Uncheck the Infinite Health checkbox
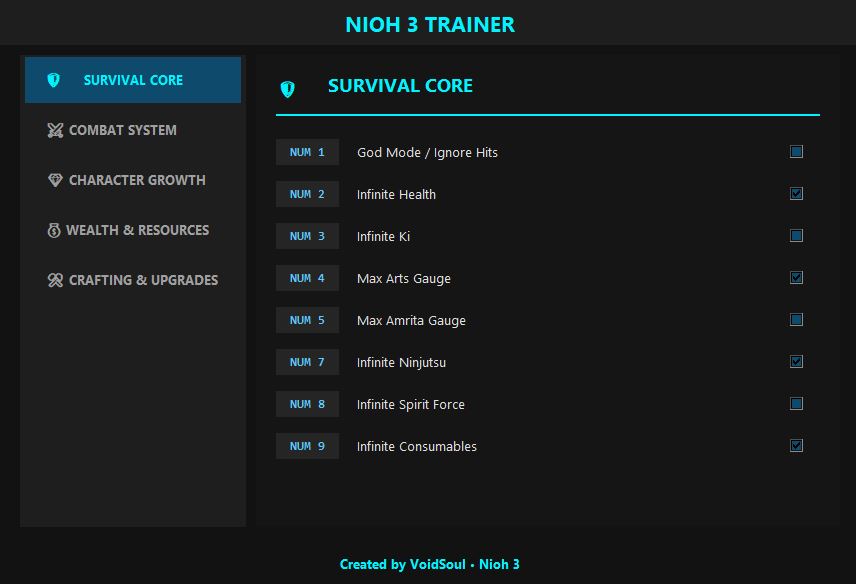This screenshot has width=856, height=584. coord(796,194)
